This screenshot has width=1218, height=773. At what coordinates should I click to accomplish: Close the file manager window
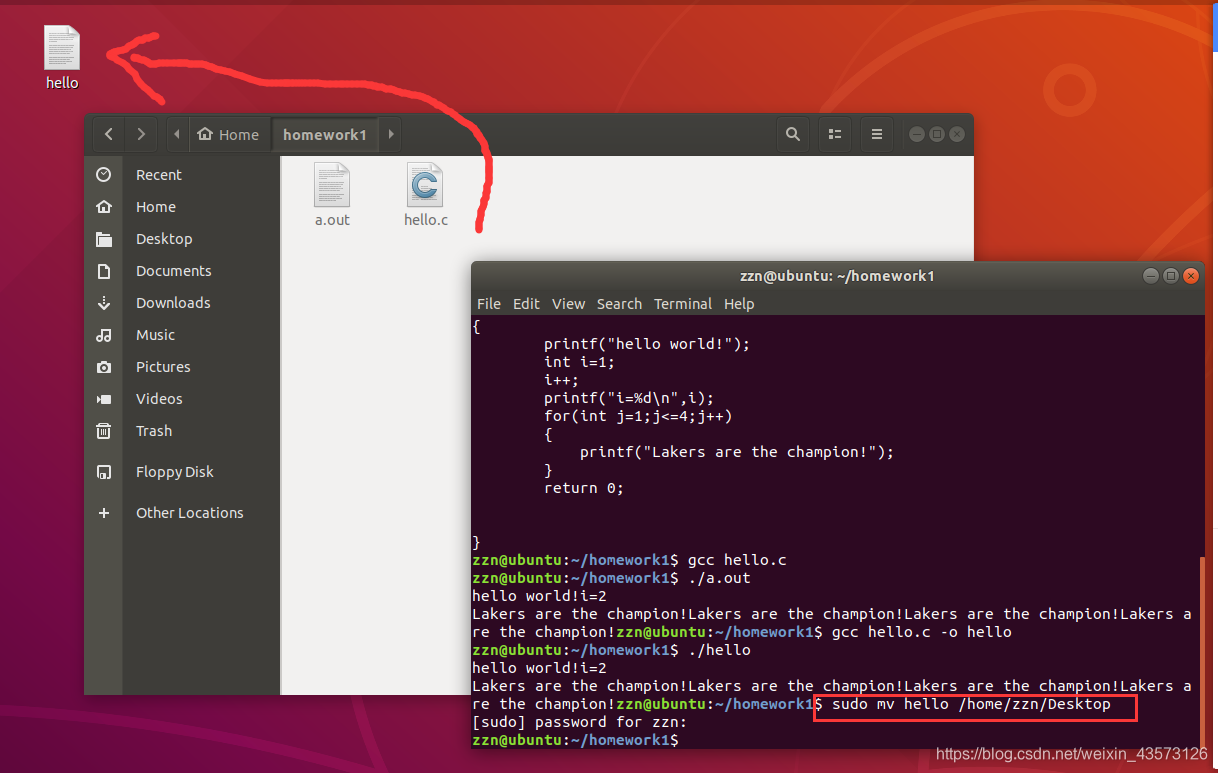pyautogui.click(x=957, y=134)
